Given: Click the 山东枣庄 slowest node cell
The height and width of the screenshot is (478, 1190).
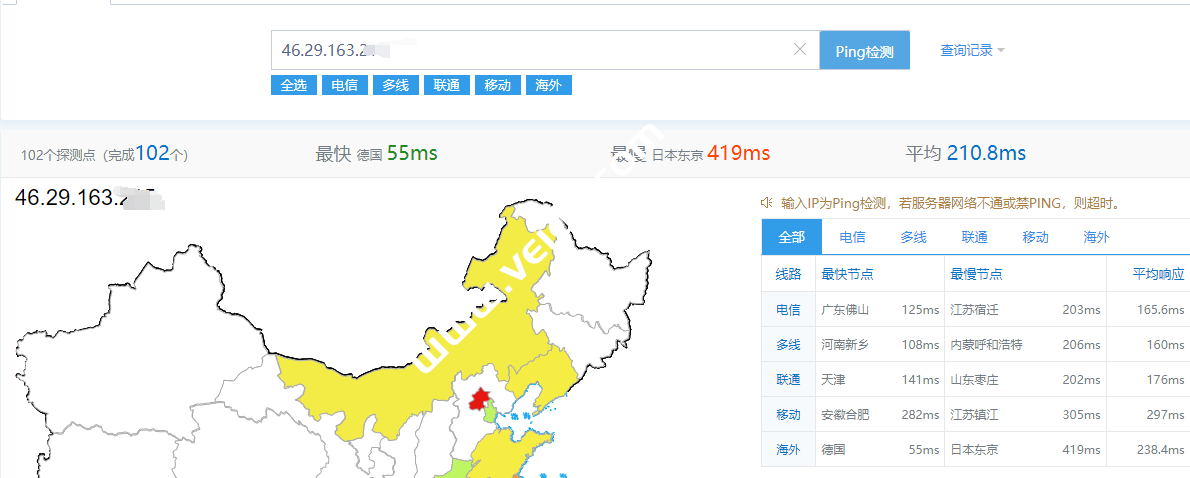Looking at the screenshot, I should point(974,379).
